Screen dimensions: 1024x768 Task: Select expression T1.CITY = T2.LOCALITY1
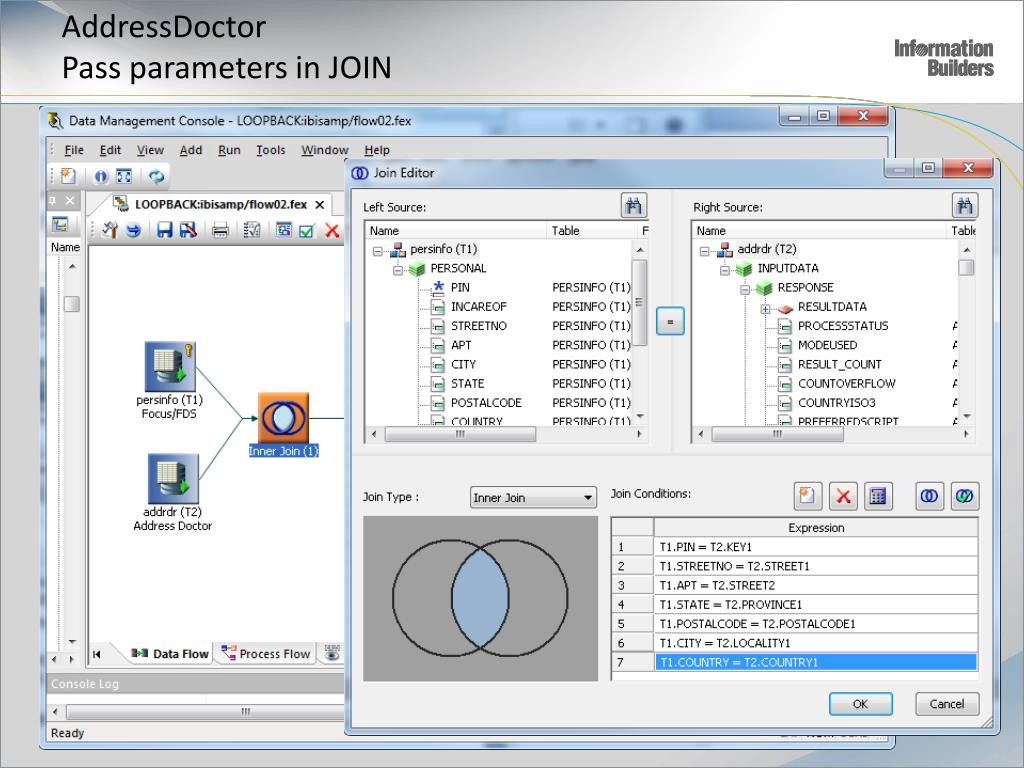point(815,643)
